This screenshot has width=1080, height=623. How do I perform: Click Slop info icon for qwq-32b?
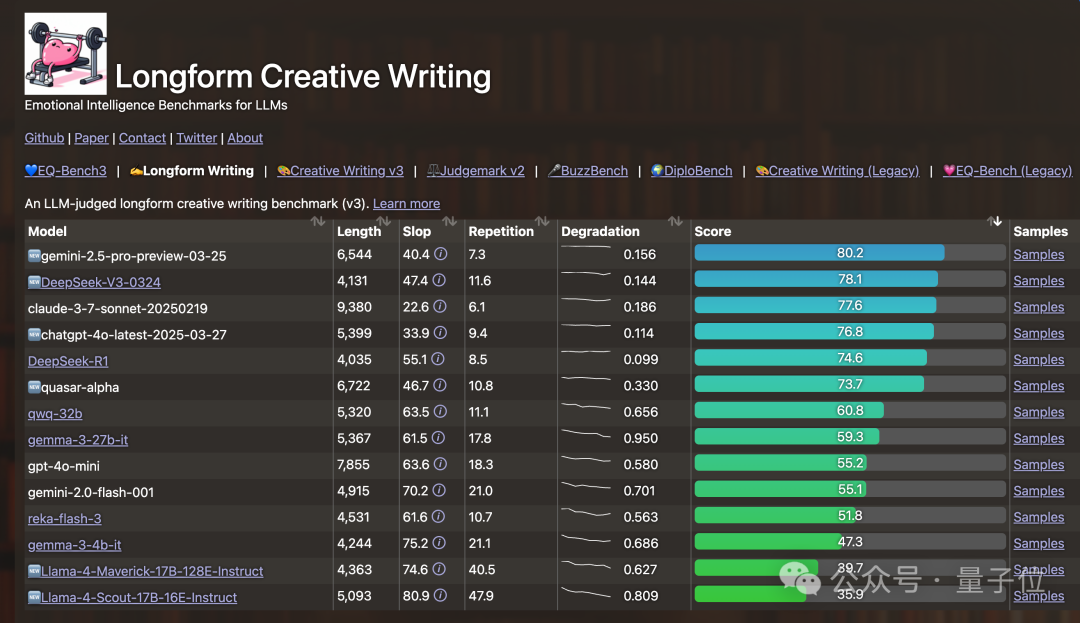[440, 411]
